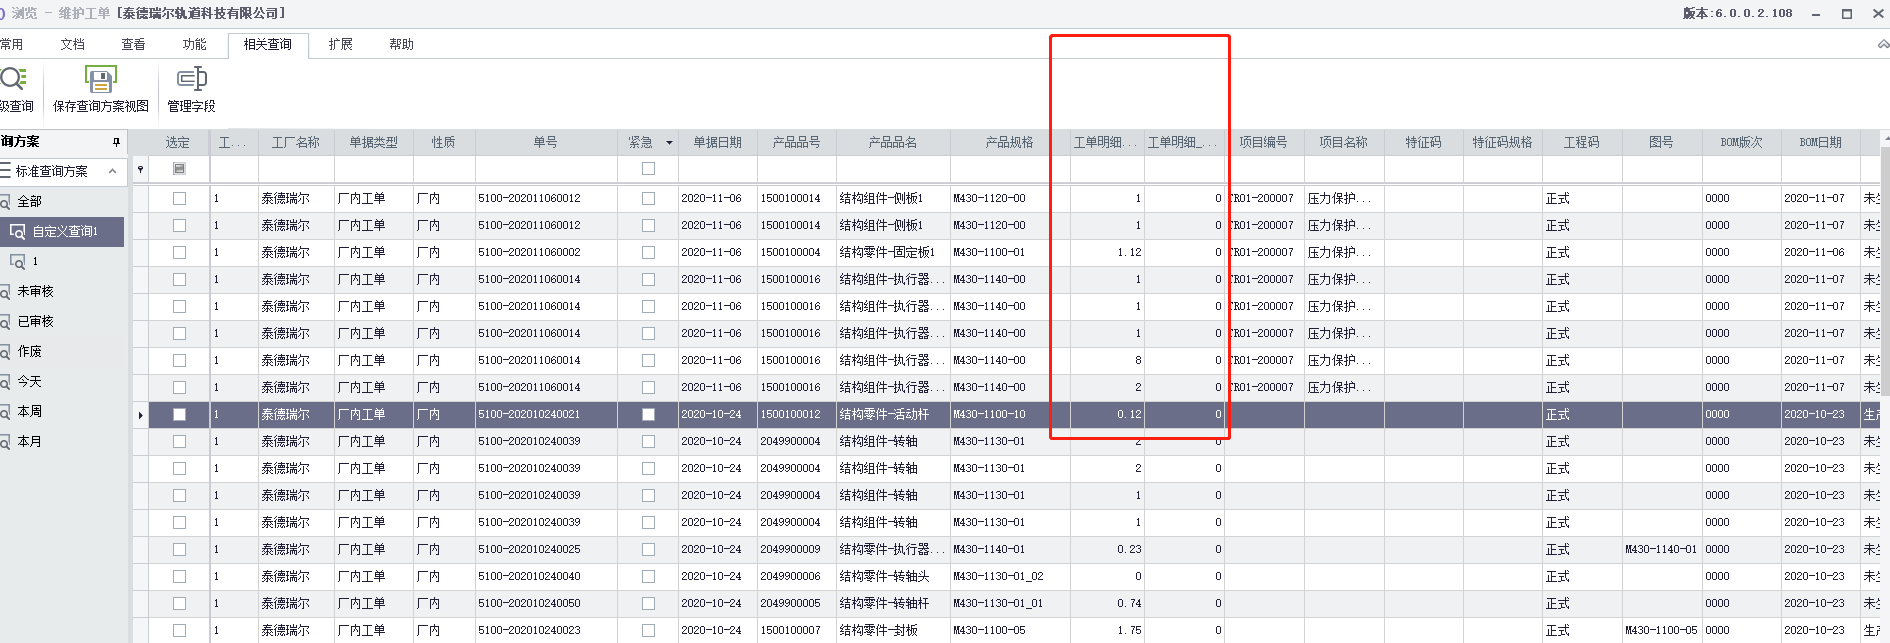Screen dimensions: 1890x643
Task: Click the 工厂名称 filter input cell
Action: coord(295,169)
